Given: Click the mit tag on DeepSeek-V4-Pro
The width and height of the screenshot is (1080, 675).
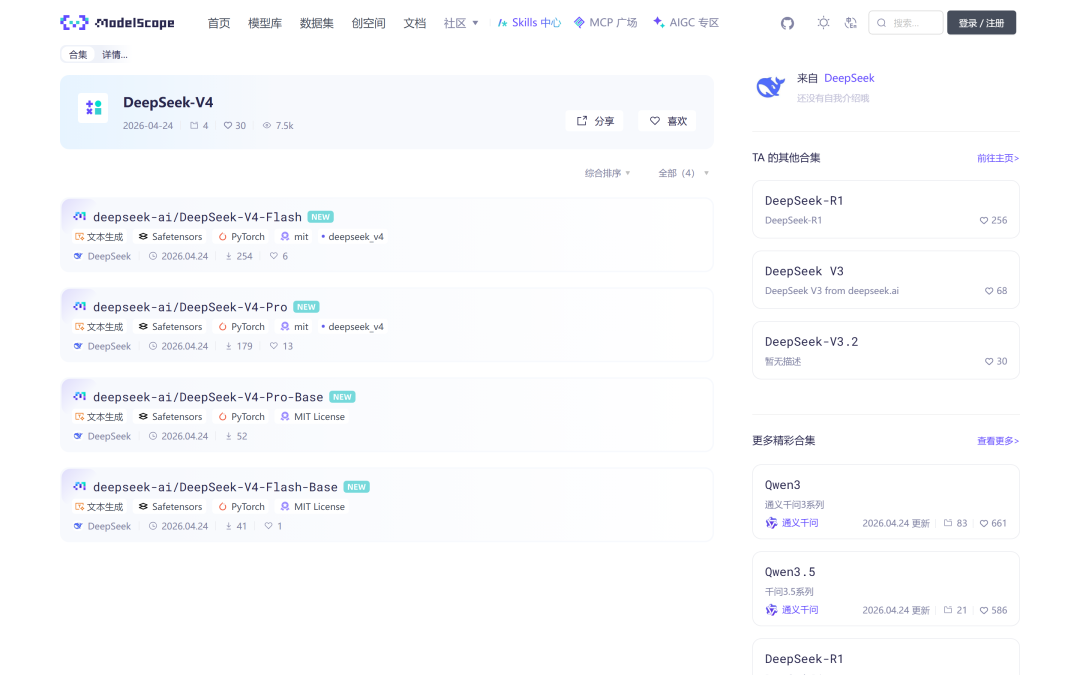Looking at the screenshot, I should coord(294,326).
